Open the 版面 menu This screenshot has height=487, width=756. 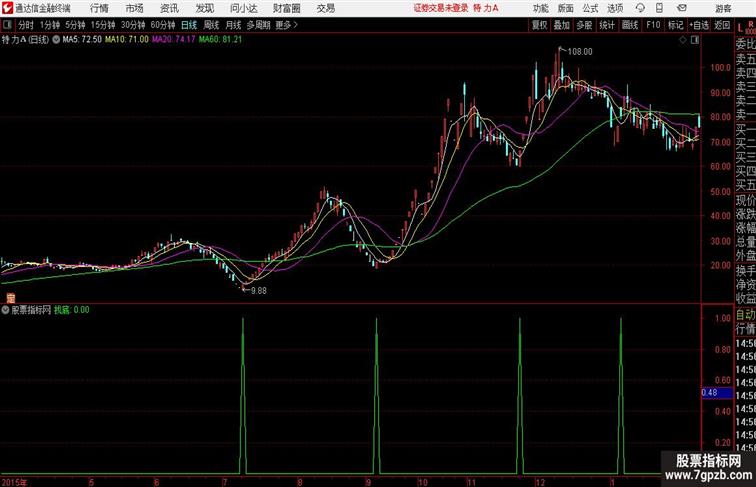[566, 8]
